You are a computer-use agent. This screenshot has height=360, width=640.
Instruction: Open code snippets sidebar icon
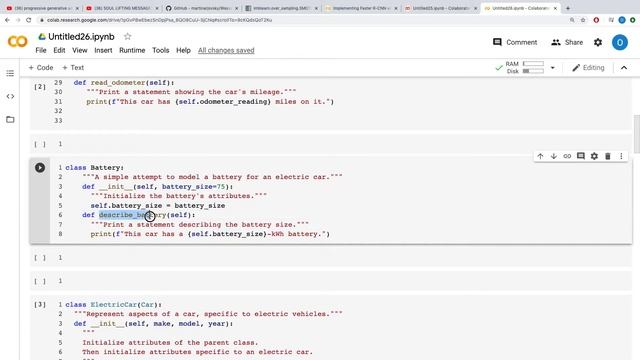[x=10, y=96]
